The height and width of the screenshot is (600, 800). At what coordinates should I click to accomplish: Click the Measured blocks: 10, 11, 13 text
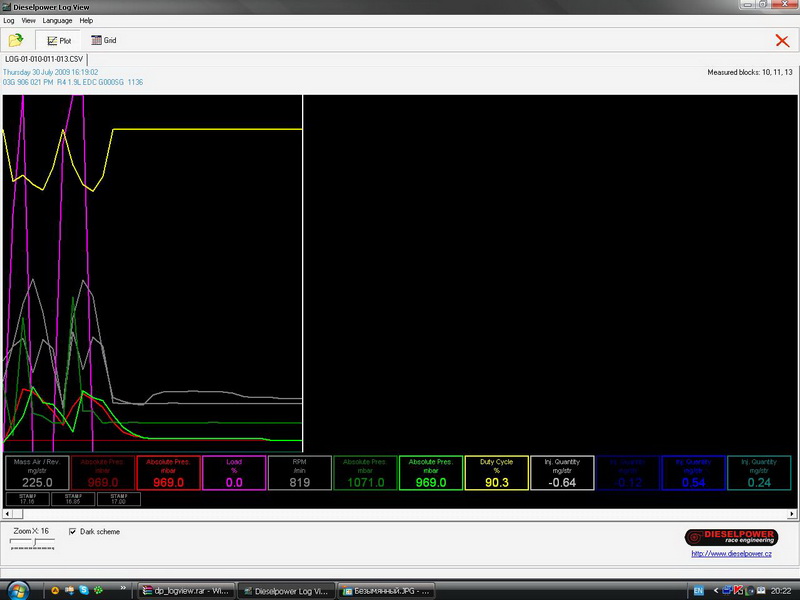[x=749, y=72]
